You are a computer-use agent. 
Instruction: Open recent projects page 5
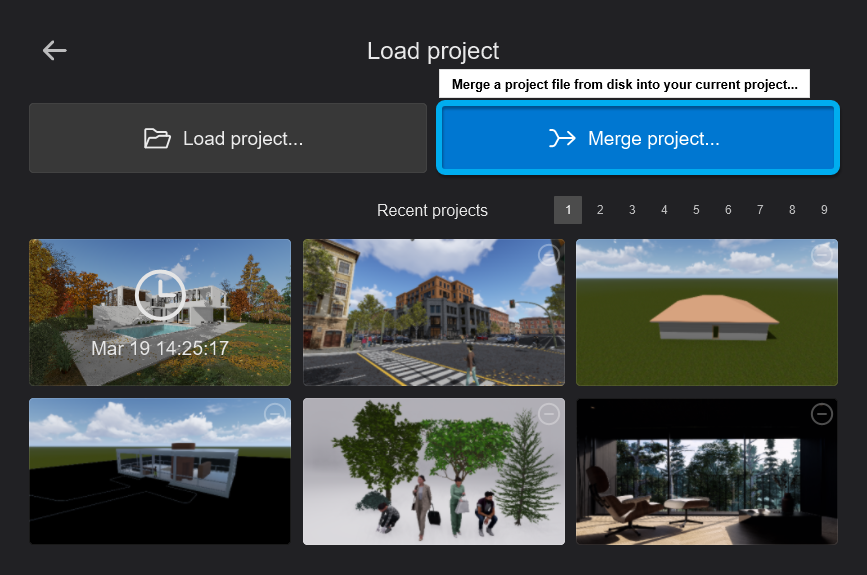(696, 210)
